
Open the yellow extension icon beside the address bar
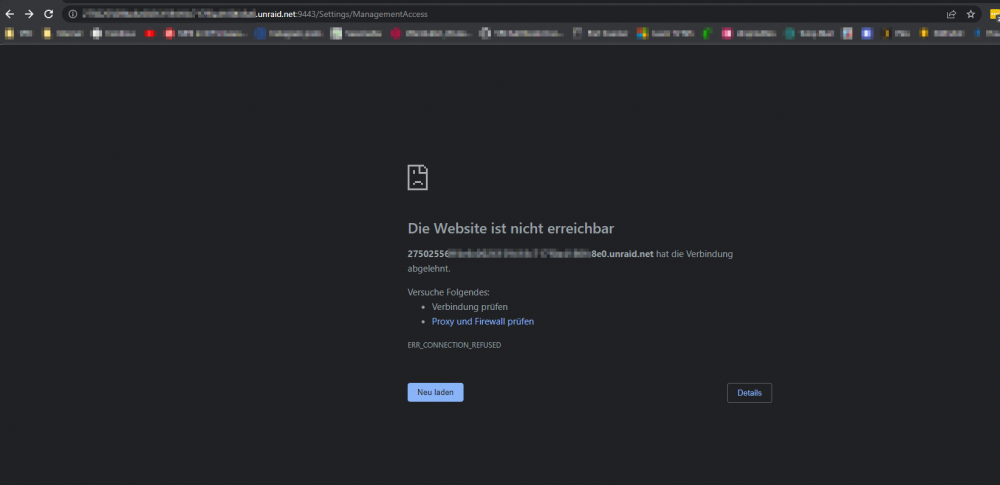[994, 15]
